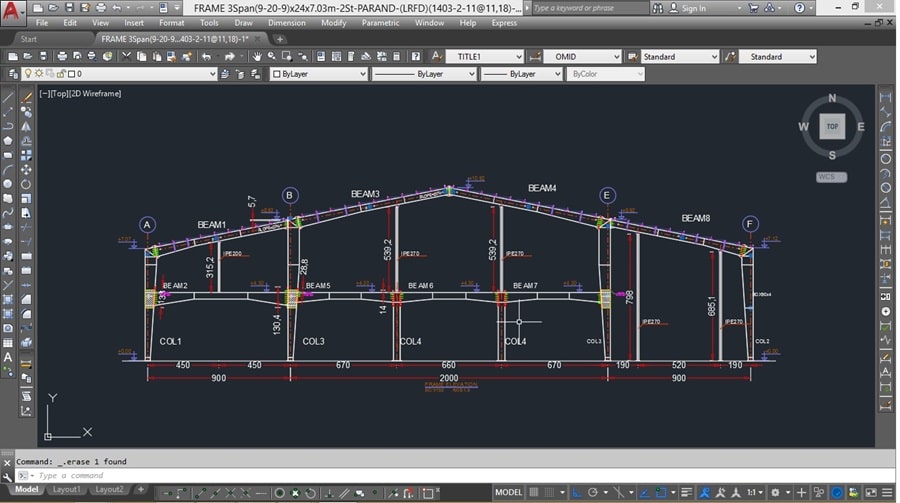Open the Dimension menu

[286, 23]
